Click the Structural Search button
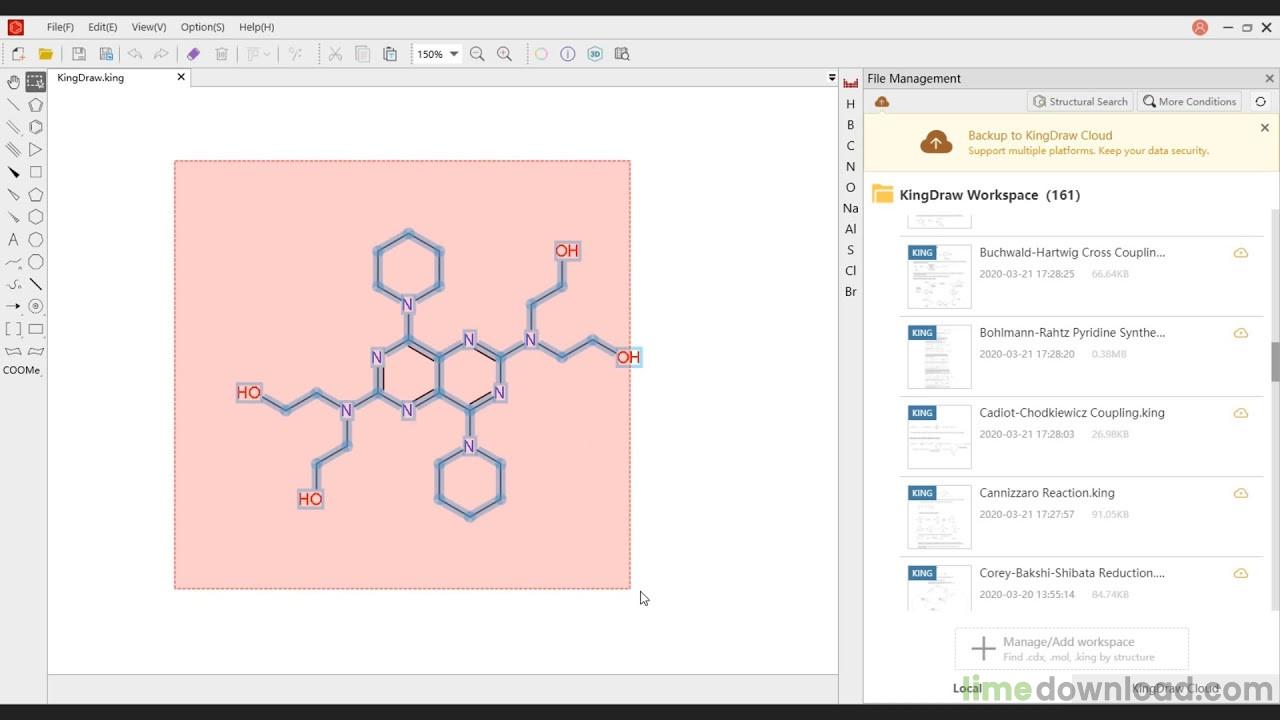This screenshot has height=720, width=1280. [1080, 101]
